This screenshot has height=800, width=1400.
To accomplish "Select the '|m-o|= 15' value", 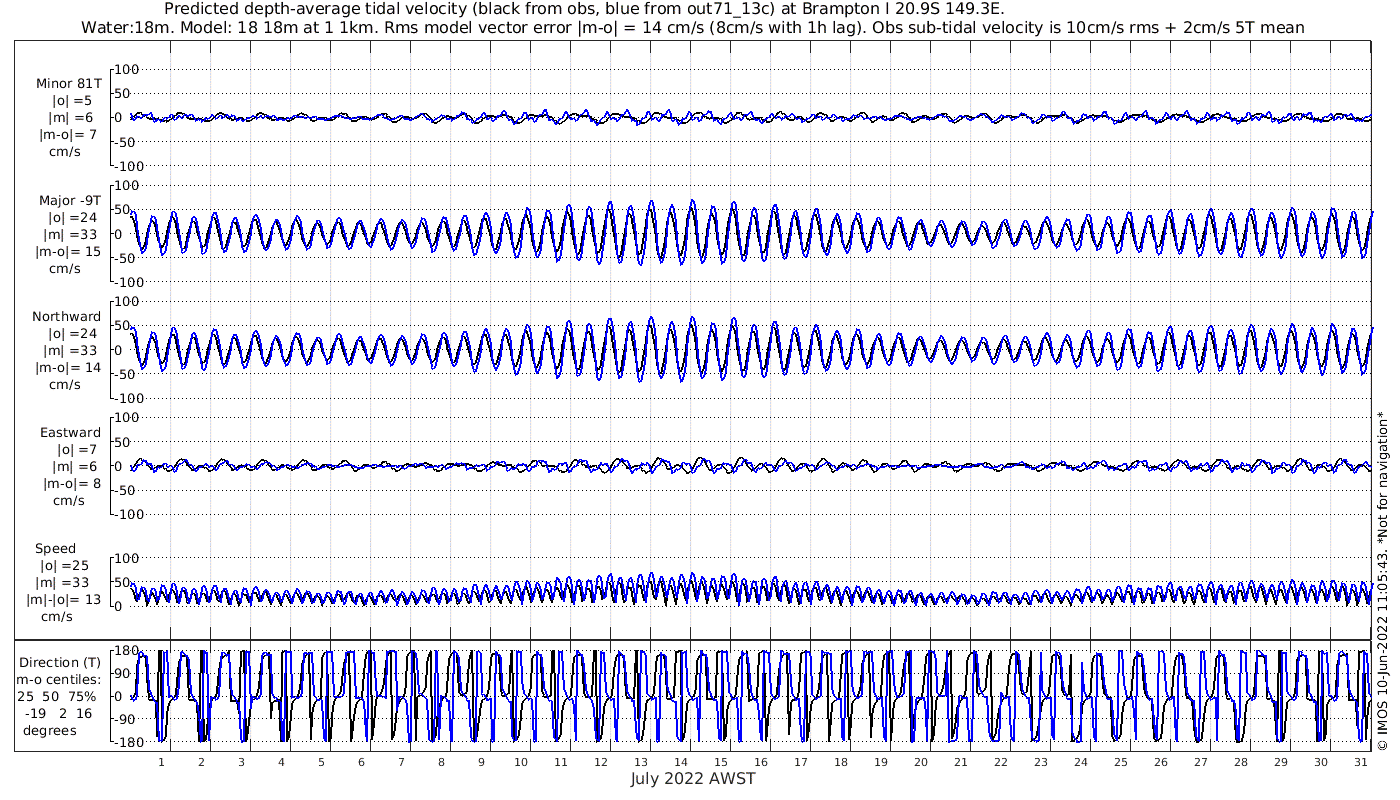I will [x=67, y=252].
